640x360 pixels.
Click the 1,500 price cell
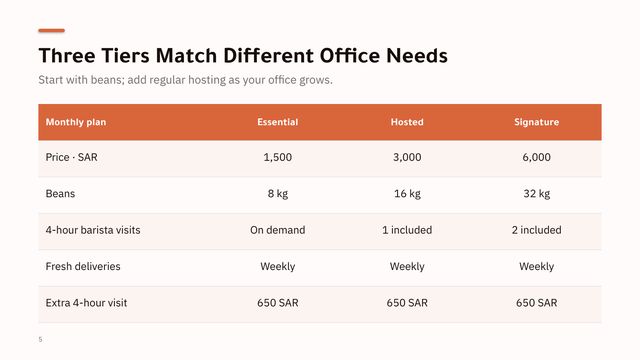pos(278,157)
